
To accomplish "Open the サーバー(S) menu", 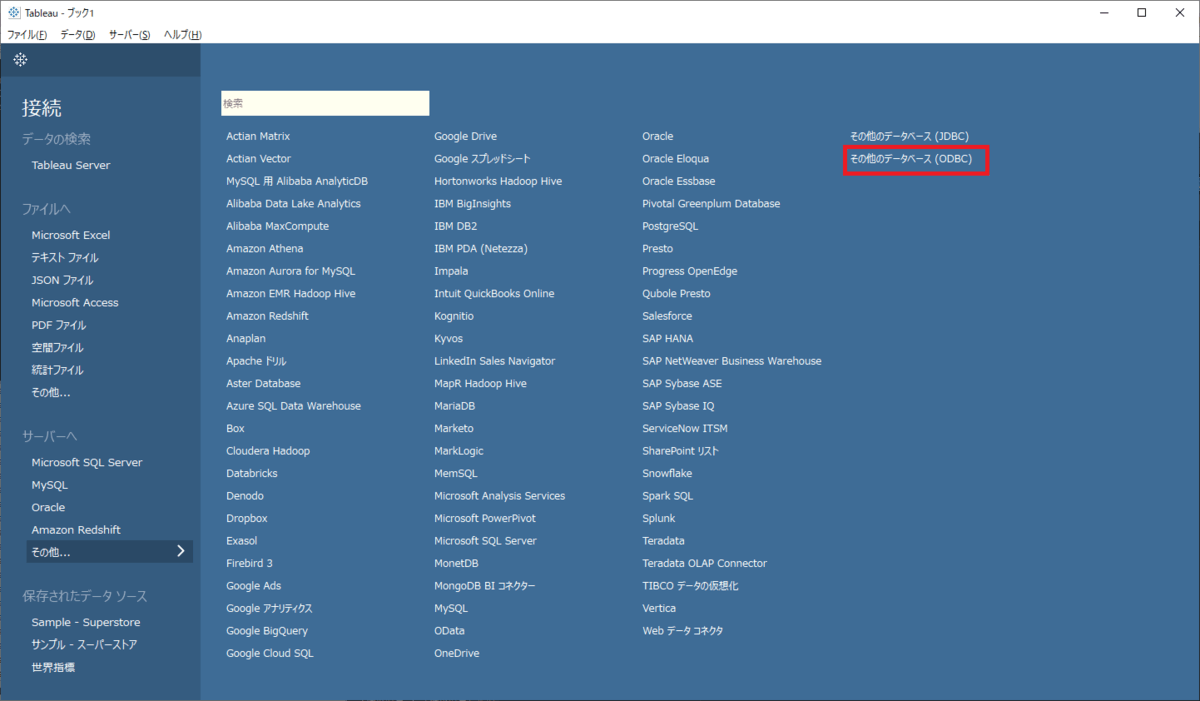I will [x=130, y=35].
